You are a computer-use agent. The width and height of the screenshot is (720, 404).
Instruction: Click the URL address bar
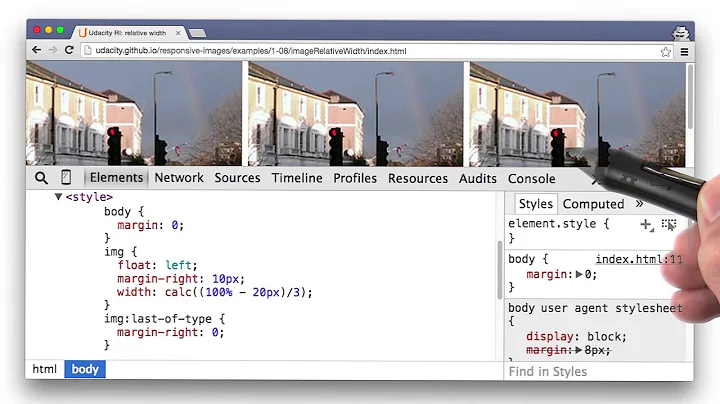(377, 51)
